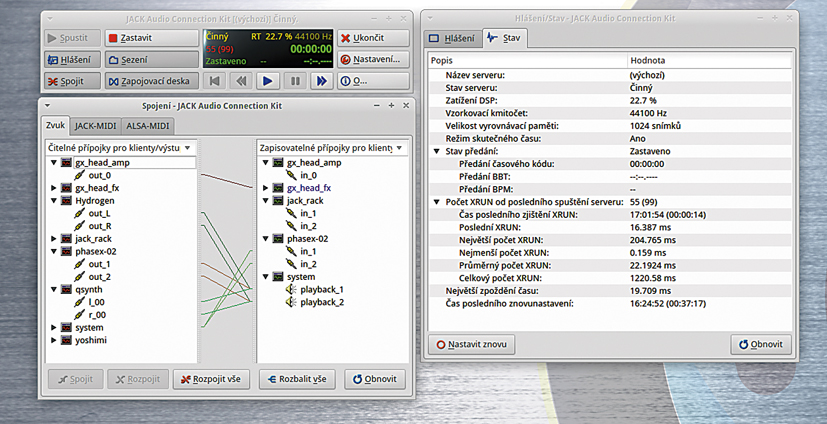This screenshot has width=827, height=424.
Task: Collapse phasex-02 in readable clients
Action: point(54,252)
